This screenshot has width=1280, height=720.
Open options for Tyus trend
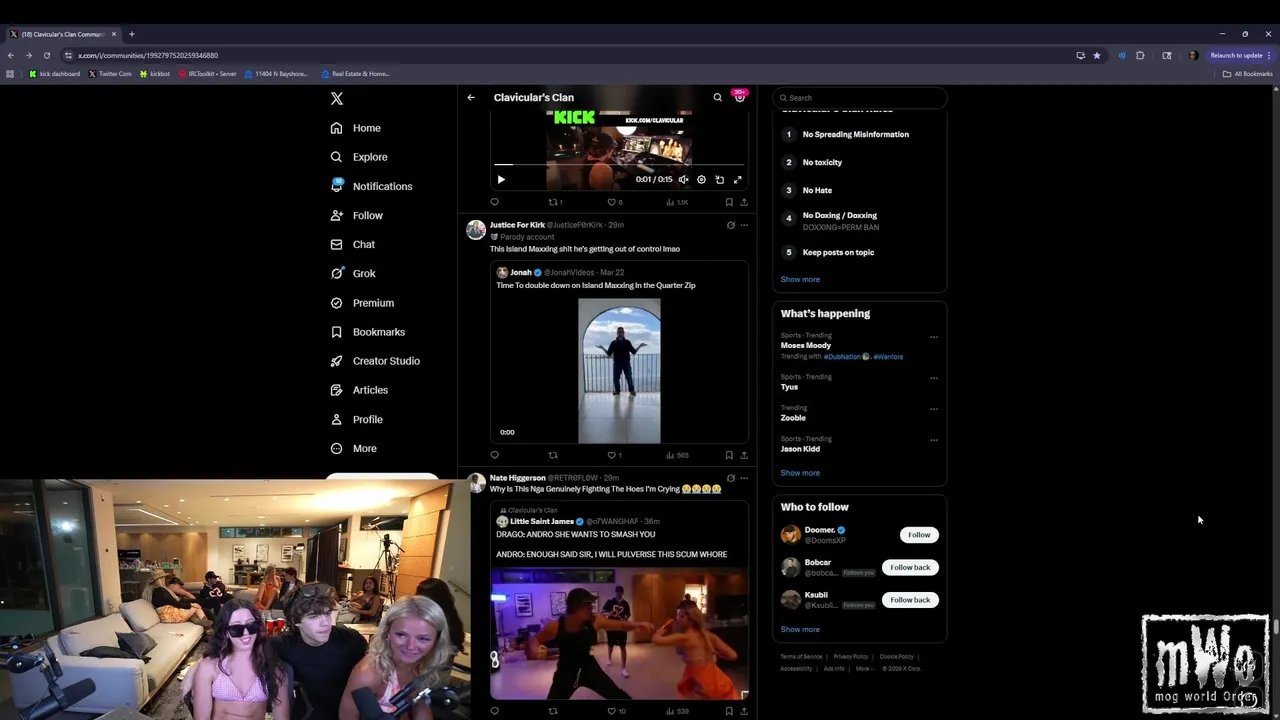[x=934, y=378]
